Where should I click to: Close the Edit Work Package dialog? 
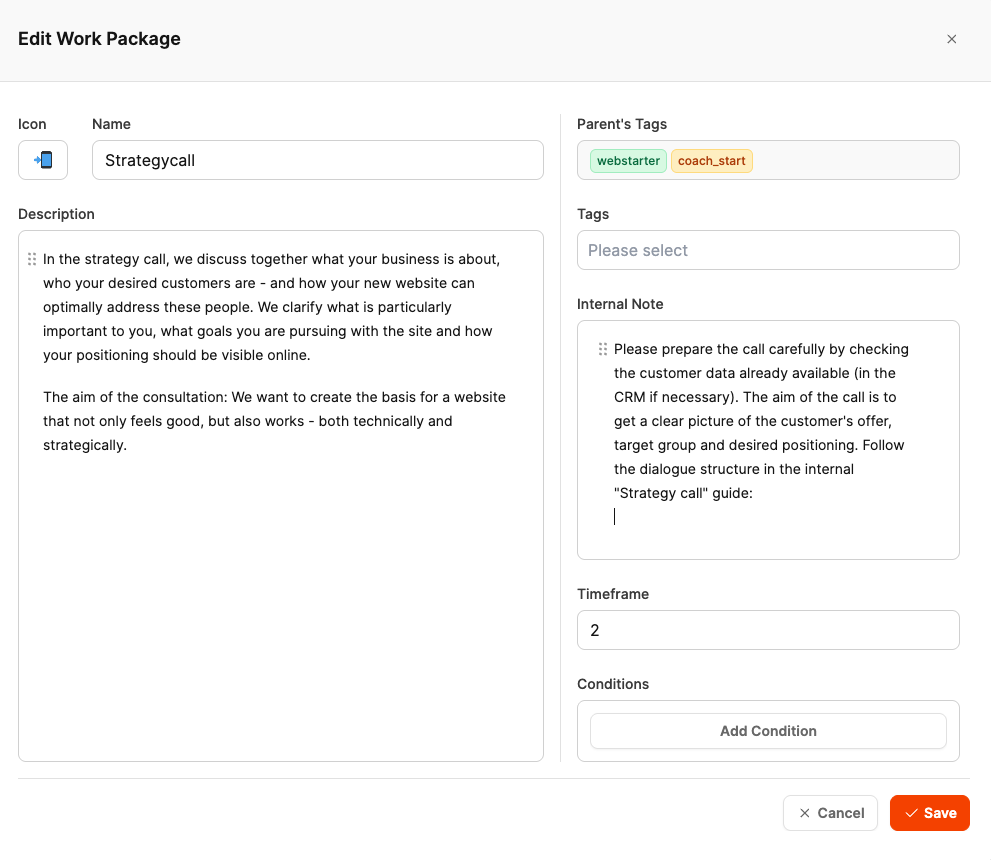(951, 40)
